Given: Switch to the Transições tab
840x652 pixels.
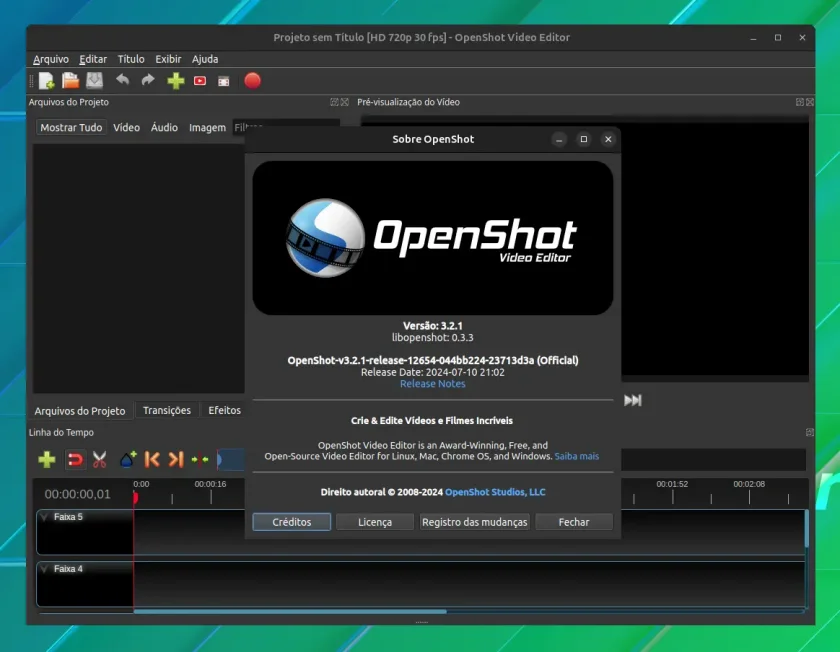Looking at the screenshot, I should (167, 410).
